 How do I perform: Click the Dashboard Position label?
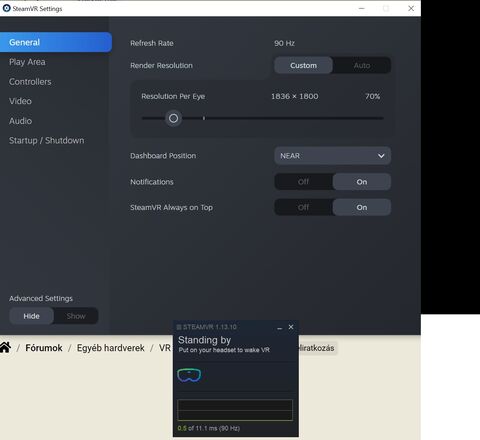click(163, 156)
